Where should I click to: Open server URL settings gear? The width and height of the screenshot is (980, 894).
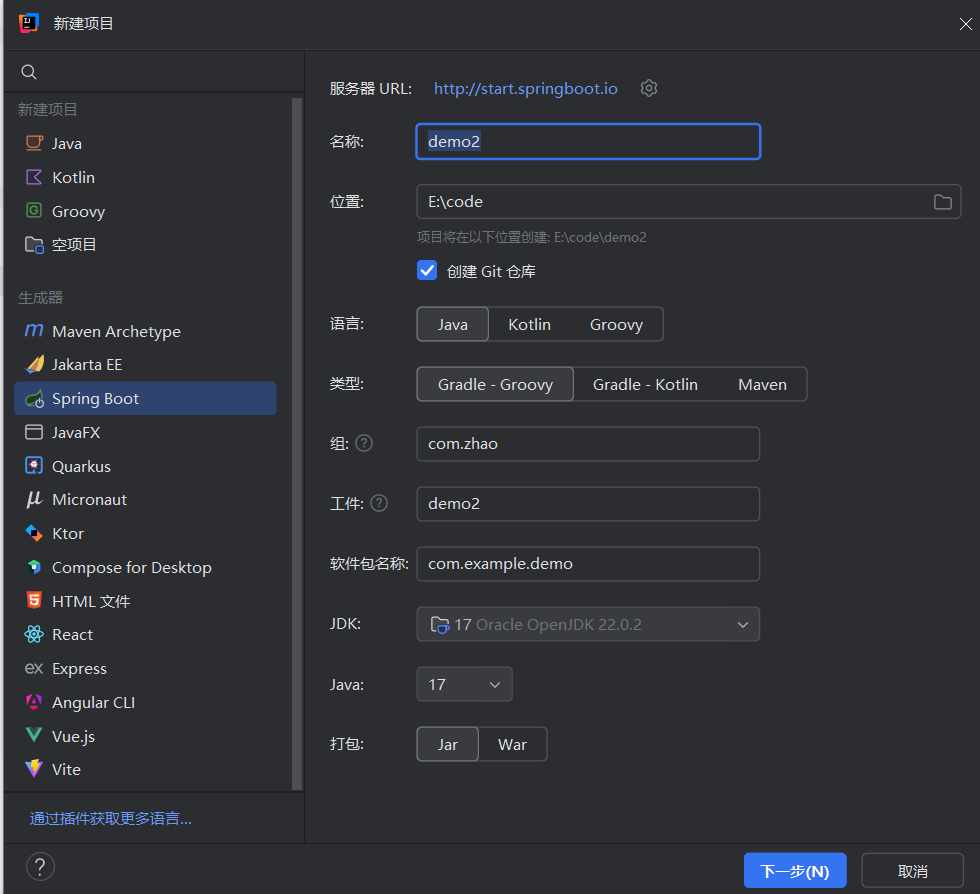point(649,88)
